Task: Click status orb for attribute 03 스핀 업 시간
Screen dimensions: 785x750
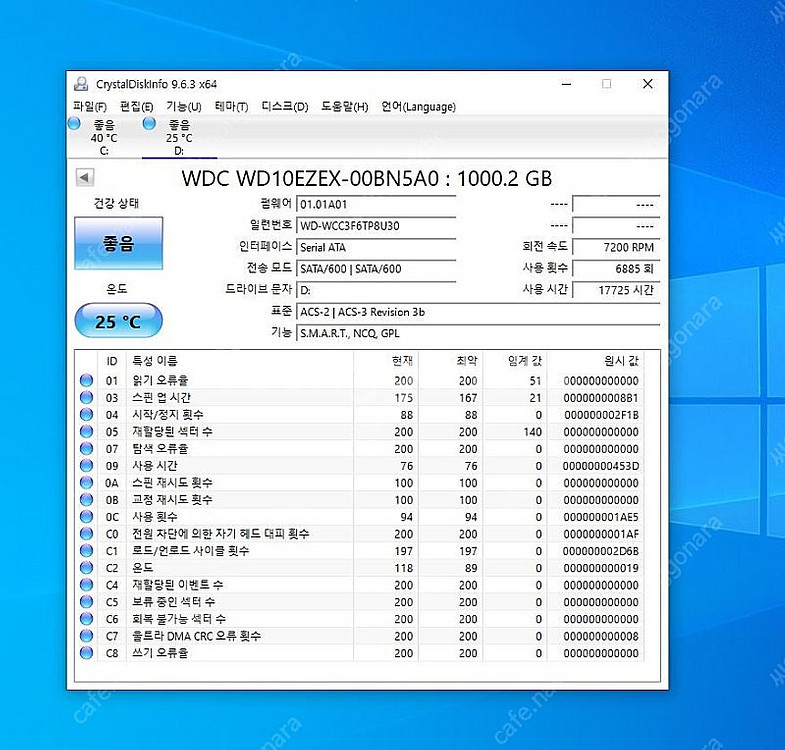Action: (x=87, y=397)
